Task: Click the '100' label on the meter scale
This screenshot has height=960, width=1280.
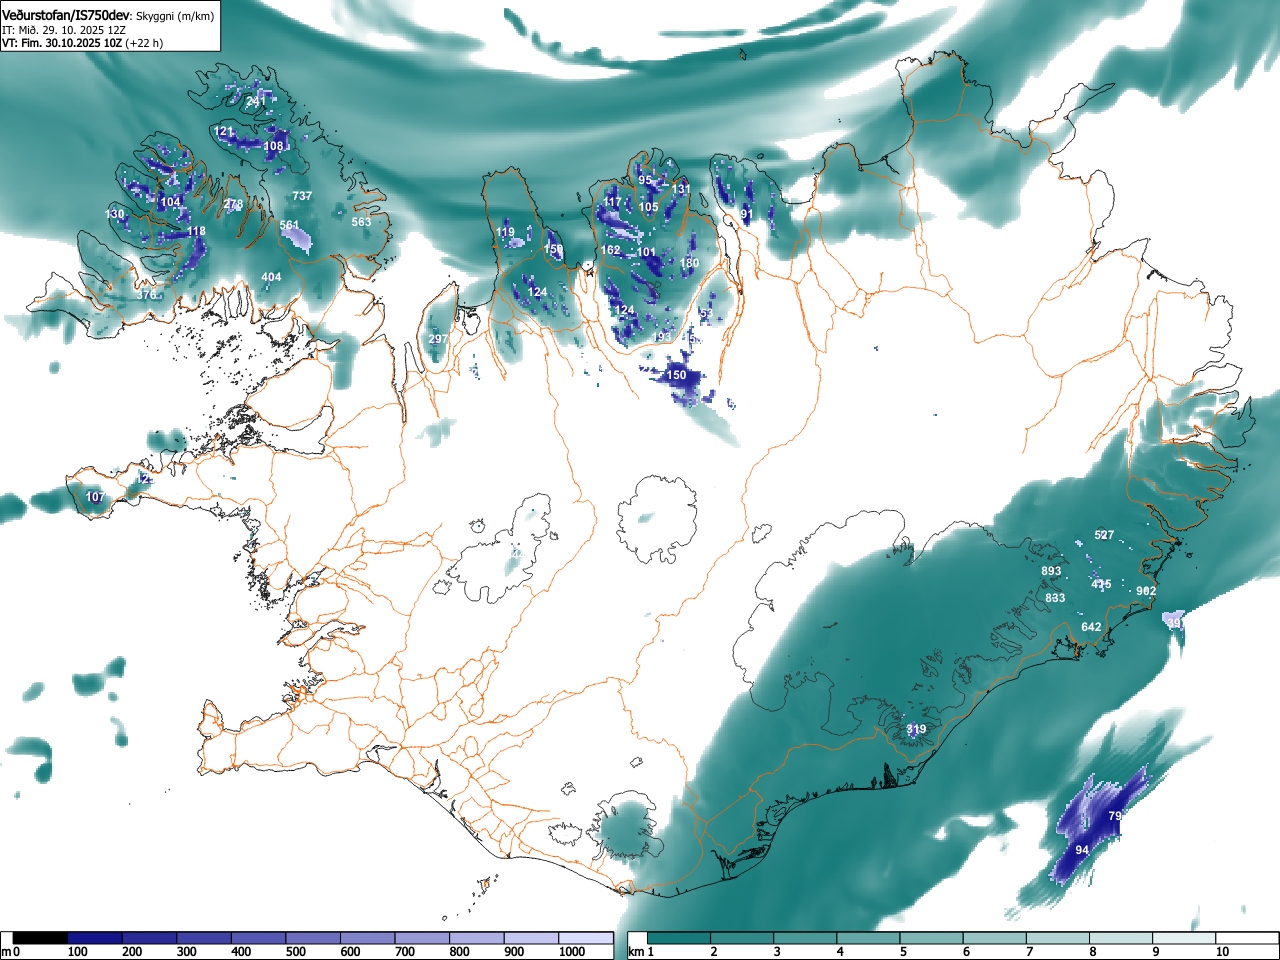Action: click(78, 952)
